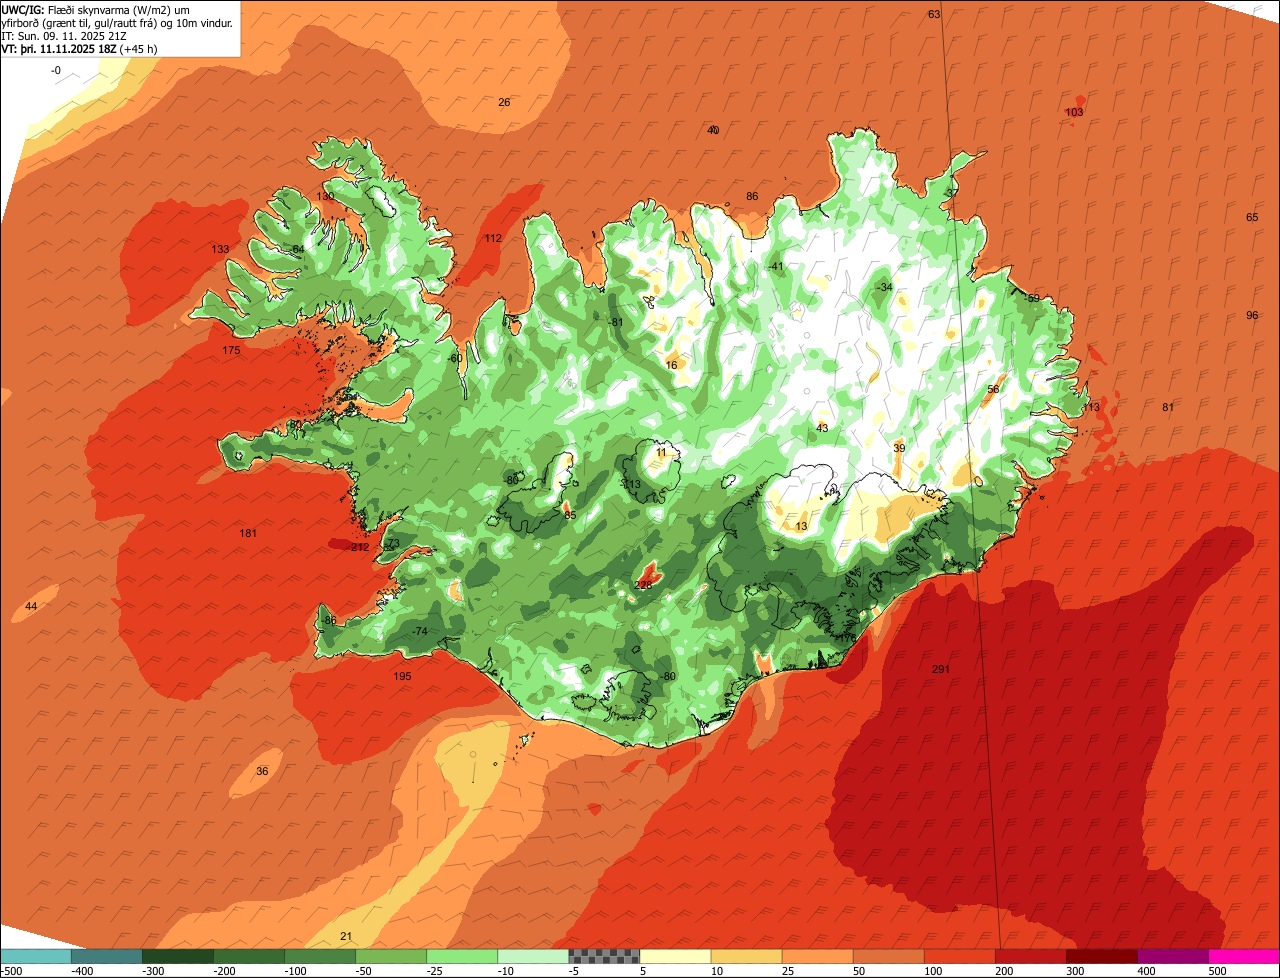Click the '181' value west of Iceland
Screen dimensions: 1280x978
(248, 533)
